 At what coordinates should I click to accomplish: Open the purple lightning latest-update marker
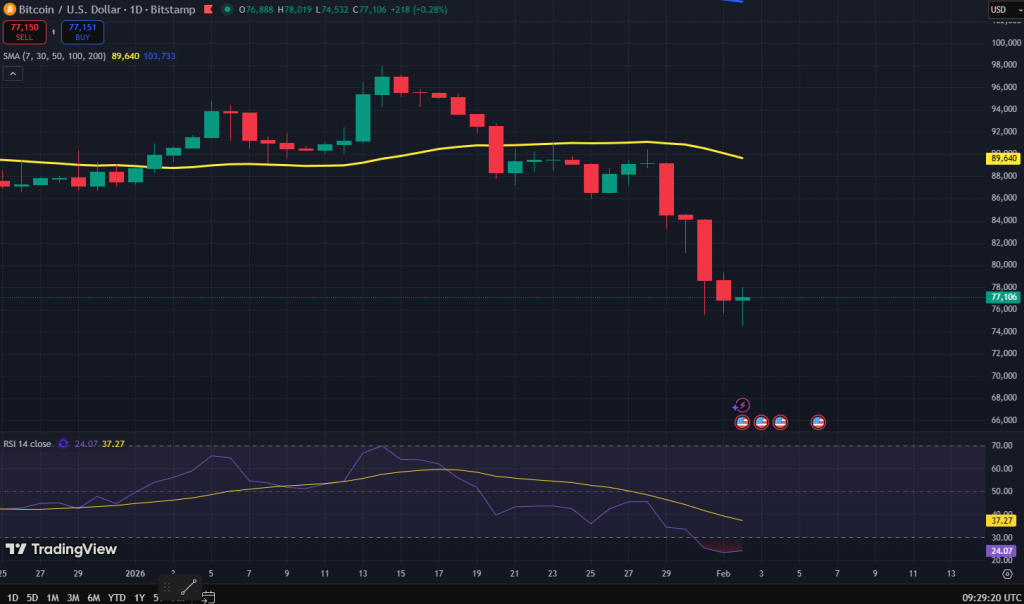[x=741, y=405]
